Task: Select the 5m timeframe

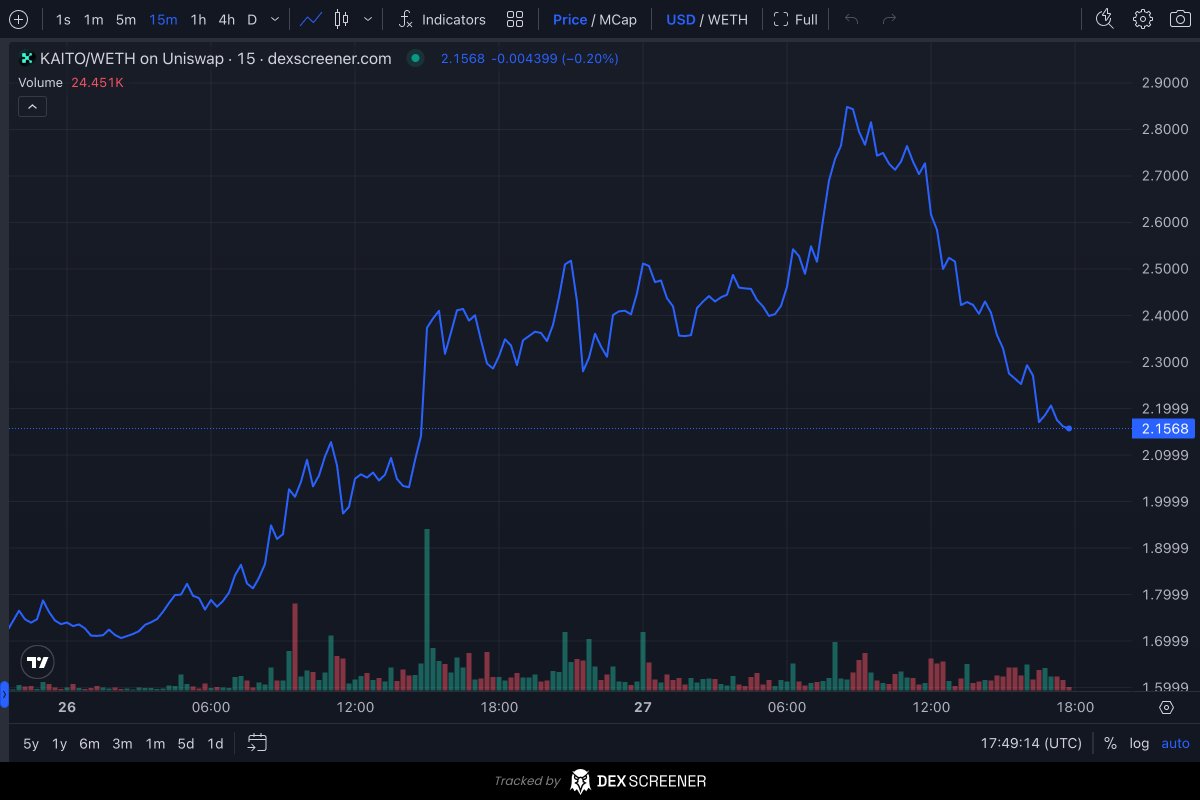Action: tap(125, 19)
